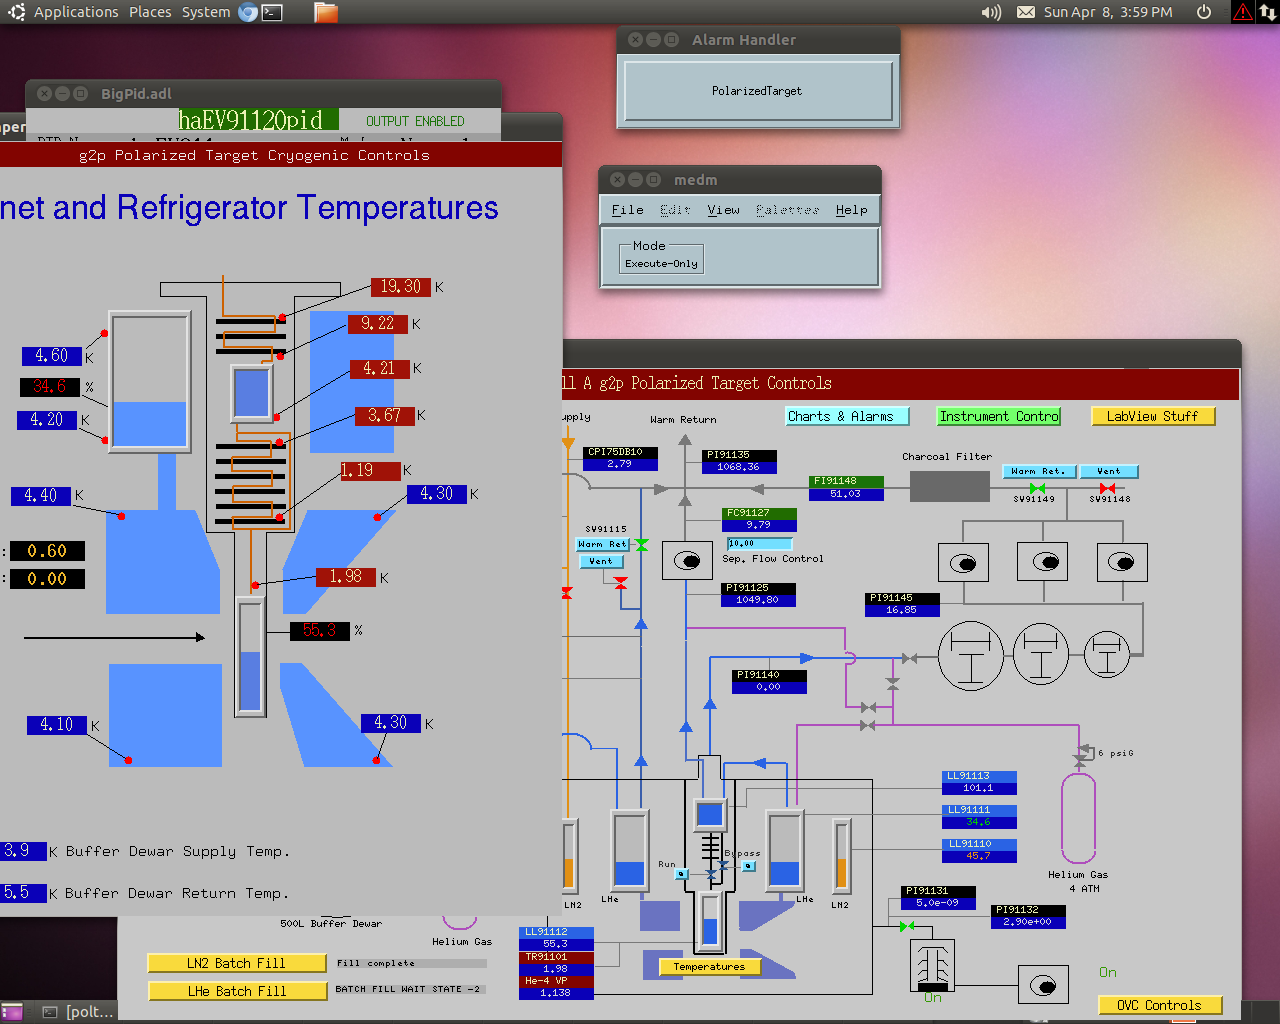Toggle the Run valve button

click(x=682, y=874)
